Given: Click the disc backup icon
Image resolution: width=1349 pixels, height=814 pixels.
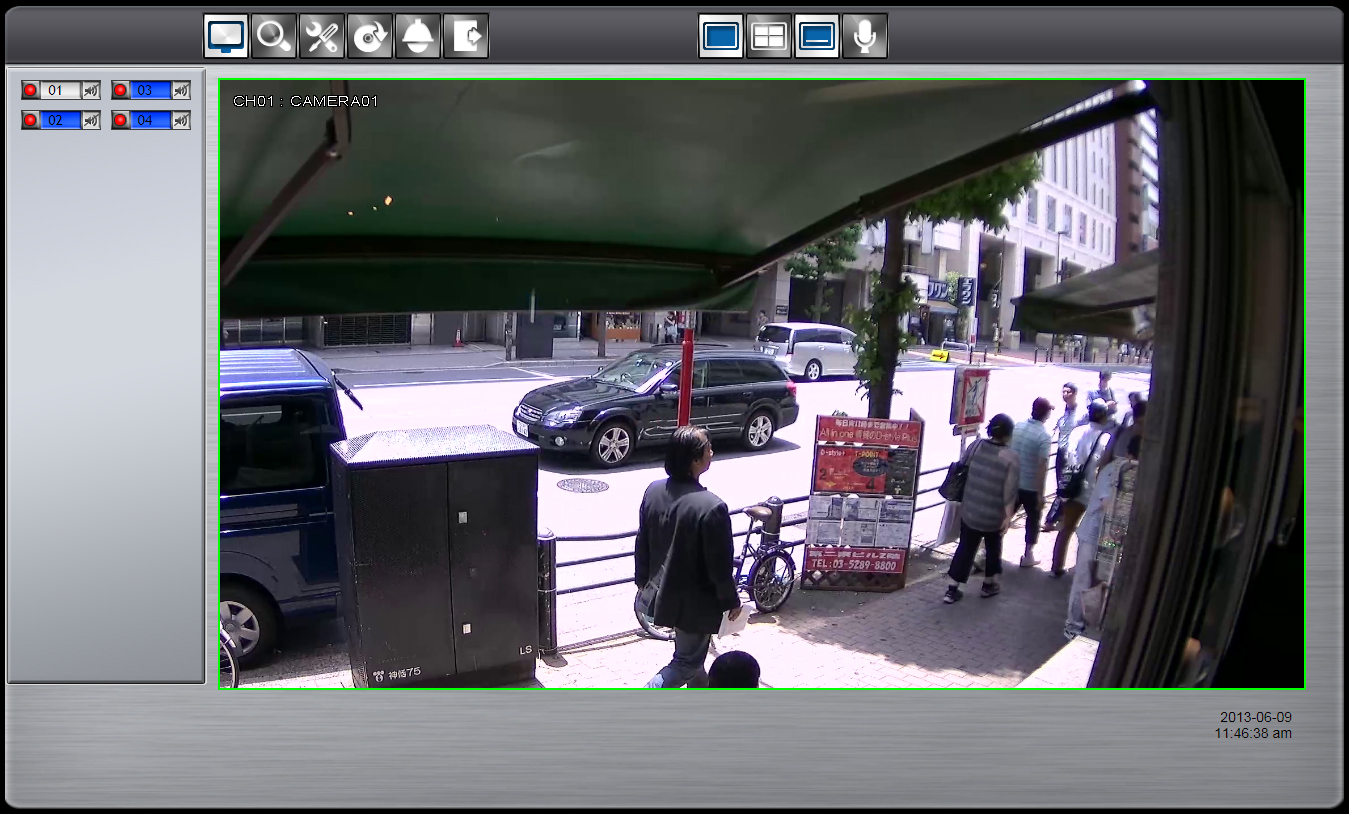Looking at the screenshot, I should [370, 36].
